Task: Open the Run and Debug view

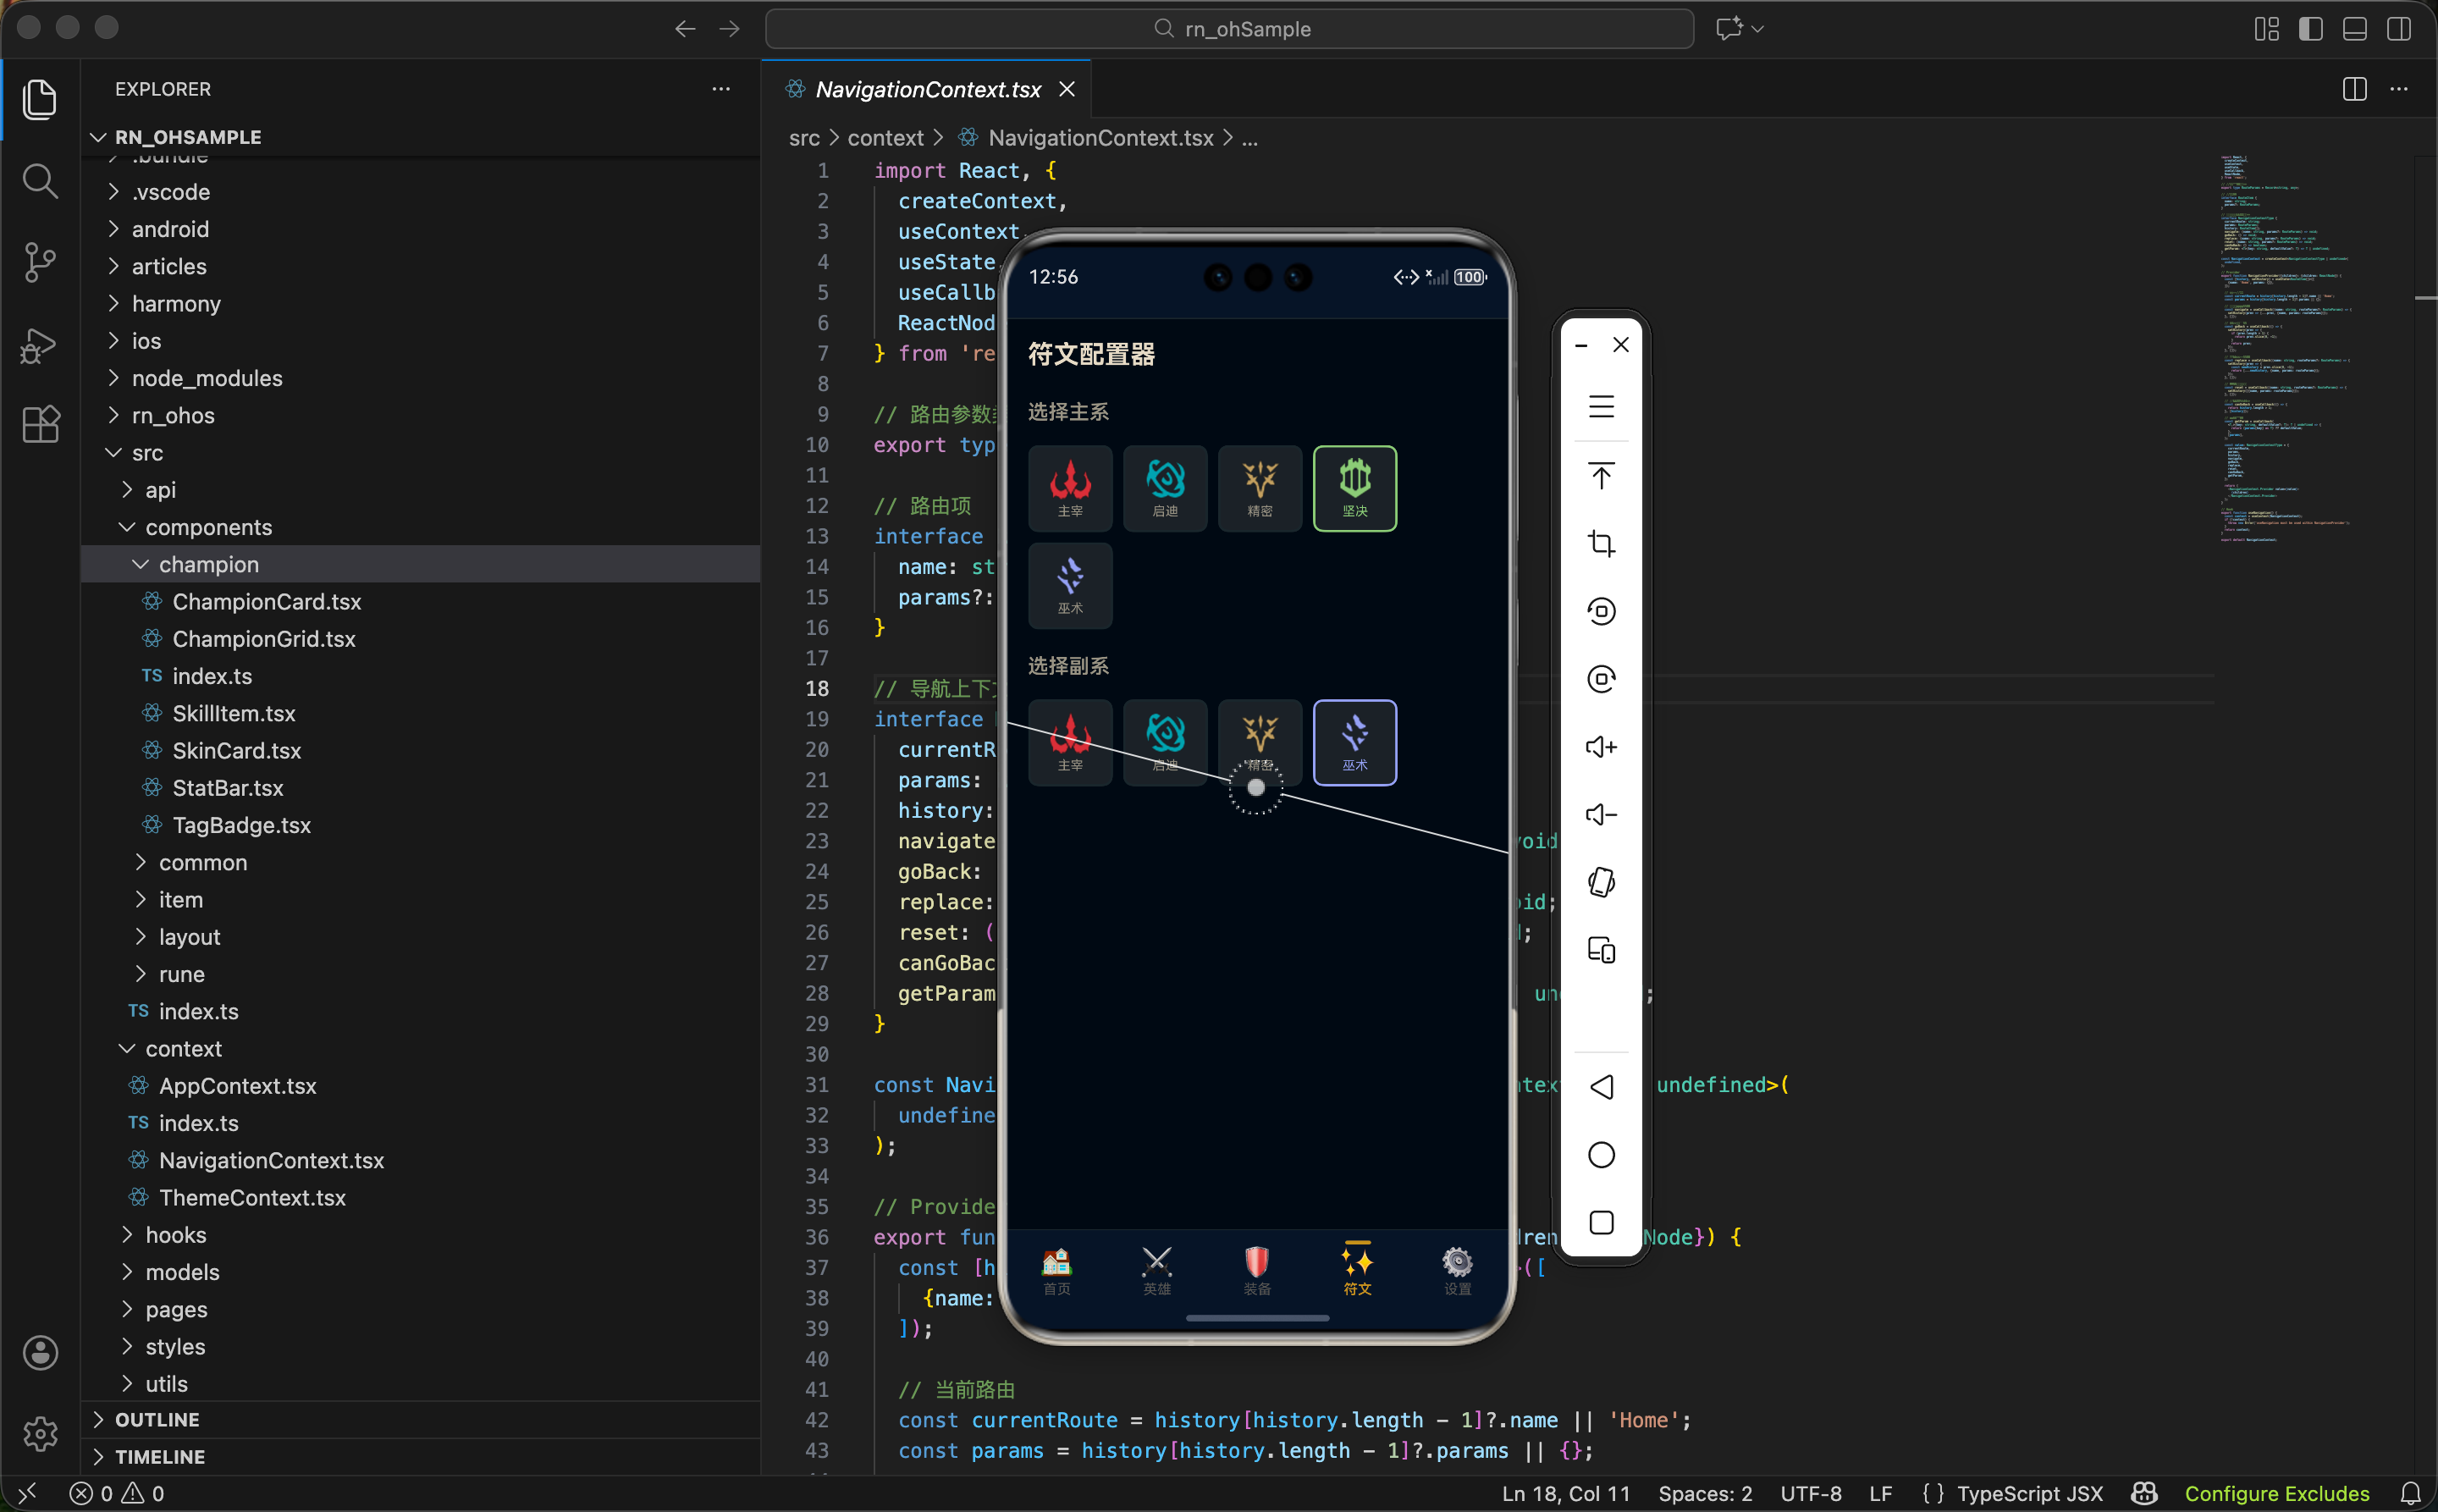Action: [x=40, y=345]
